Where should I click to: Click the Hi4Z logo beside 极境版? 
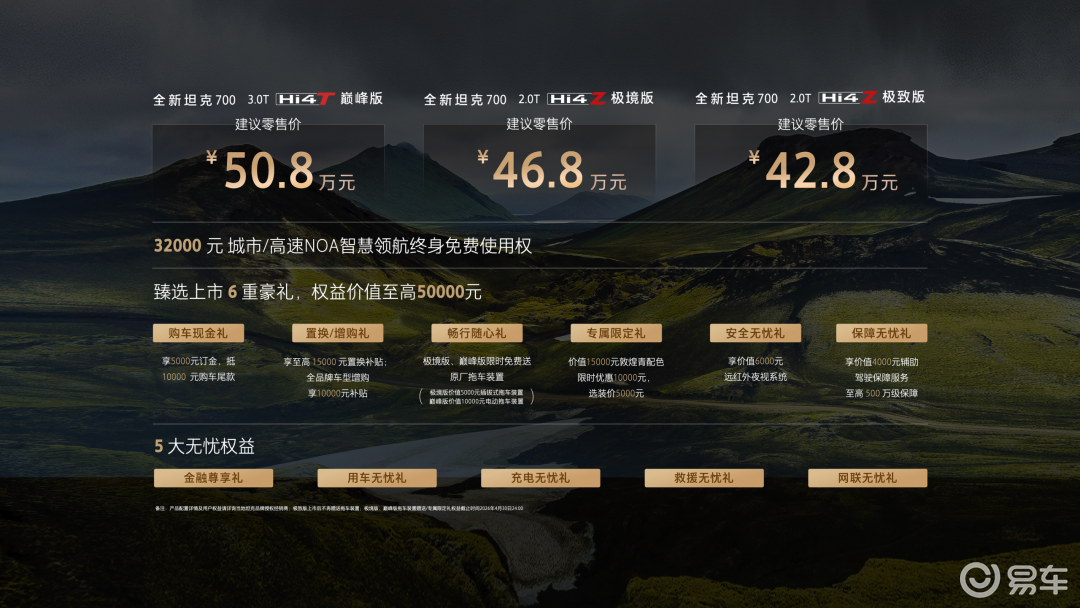click(577, 99)
